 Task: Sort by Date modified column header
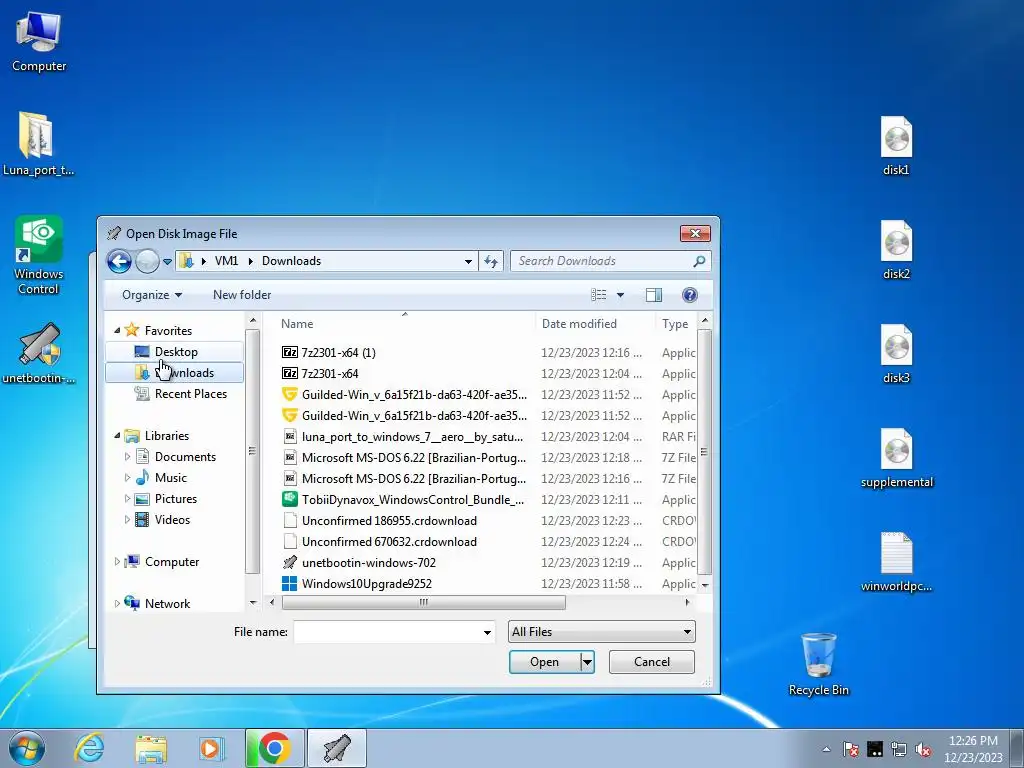595,324
